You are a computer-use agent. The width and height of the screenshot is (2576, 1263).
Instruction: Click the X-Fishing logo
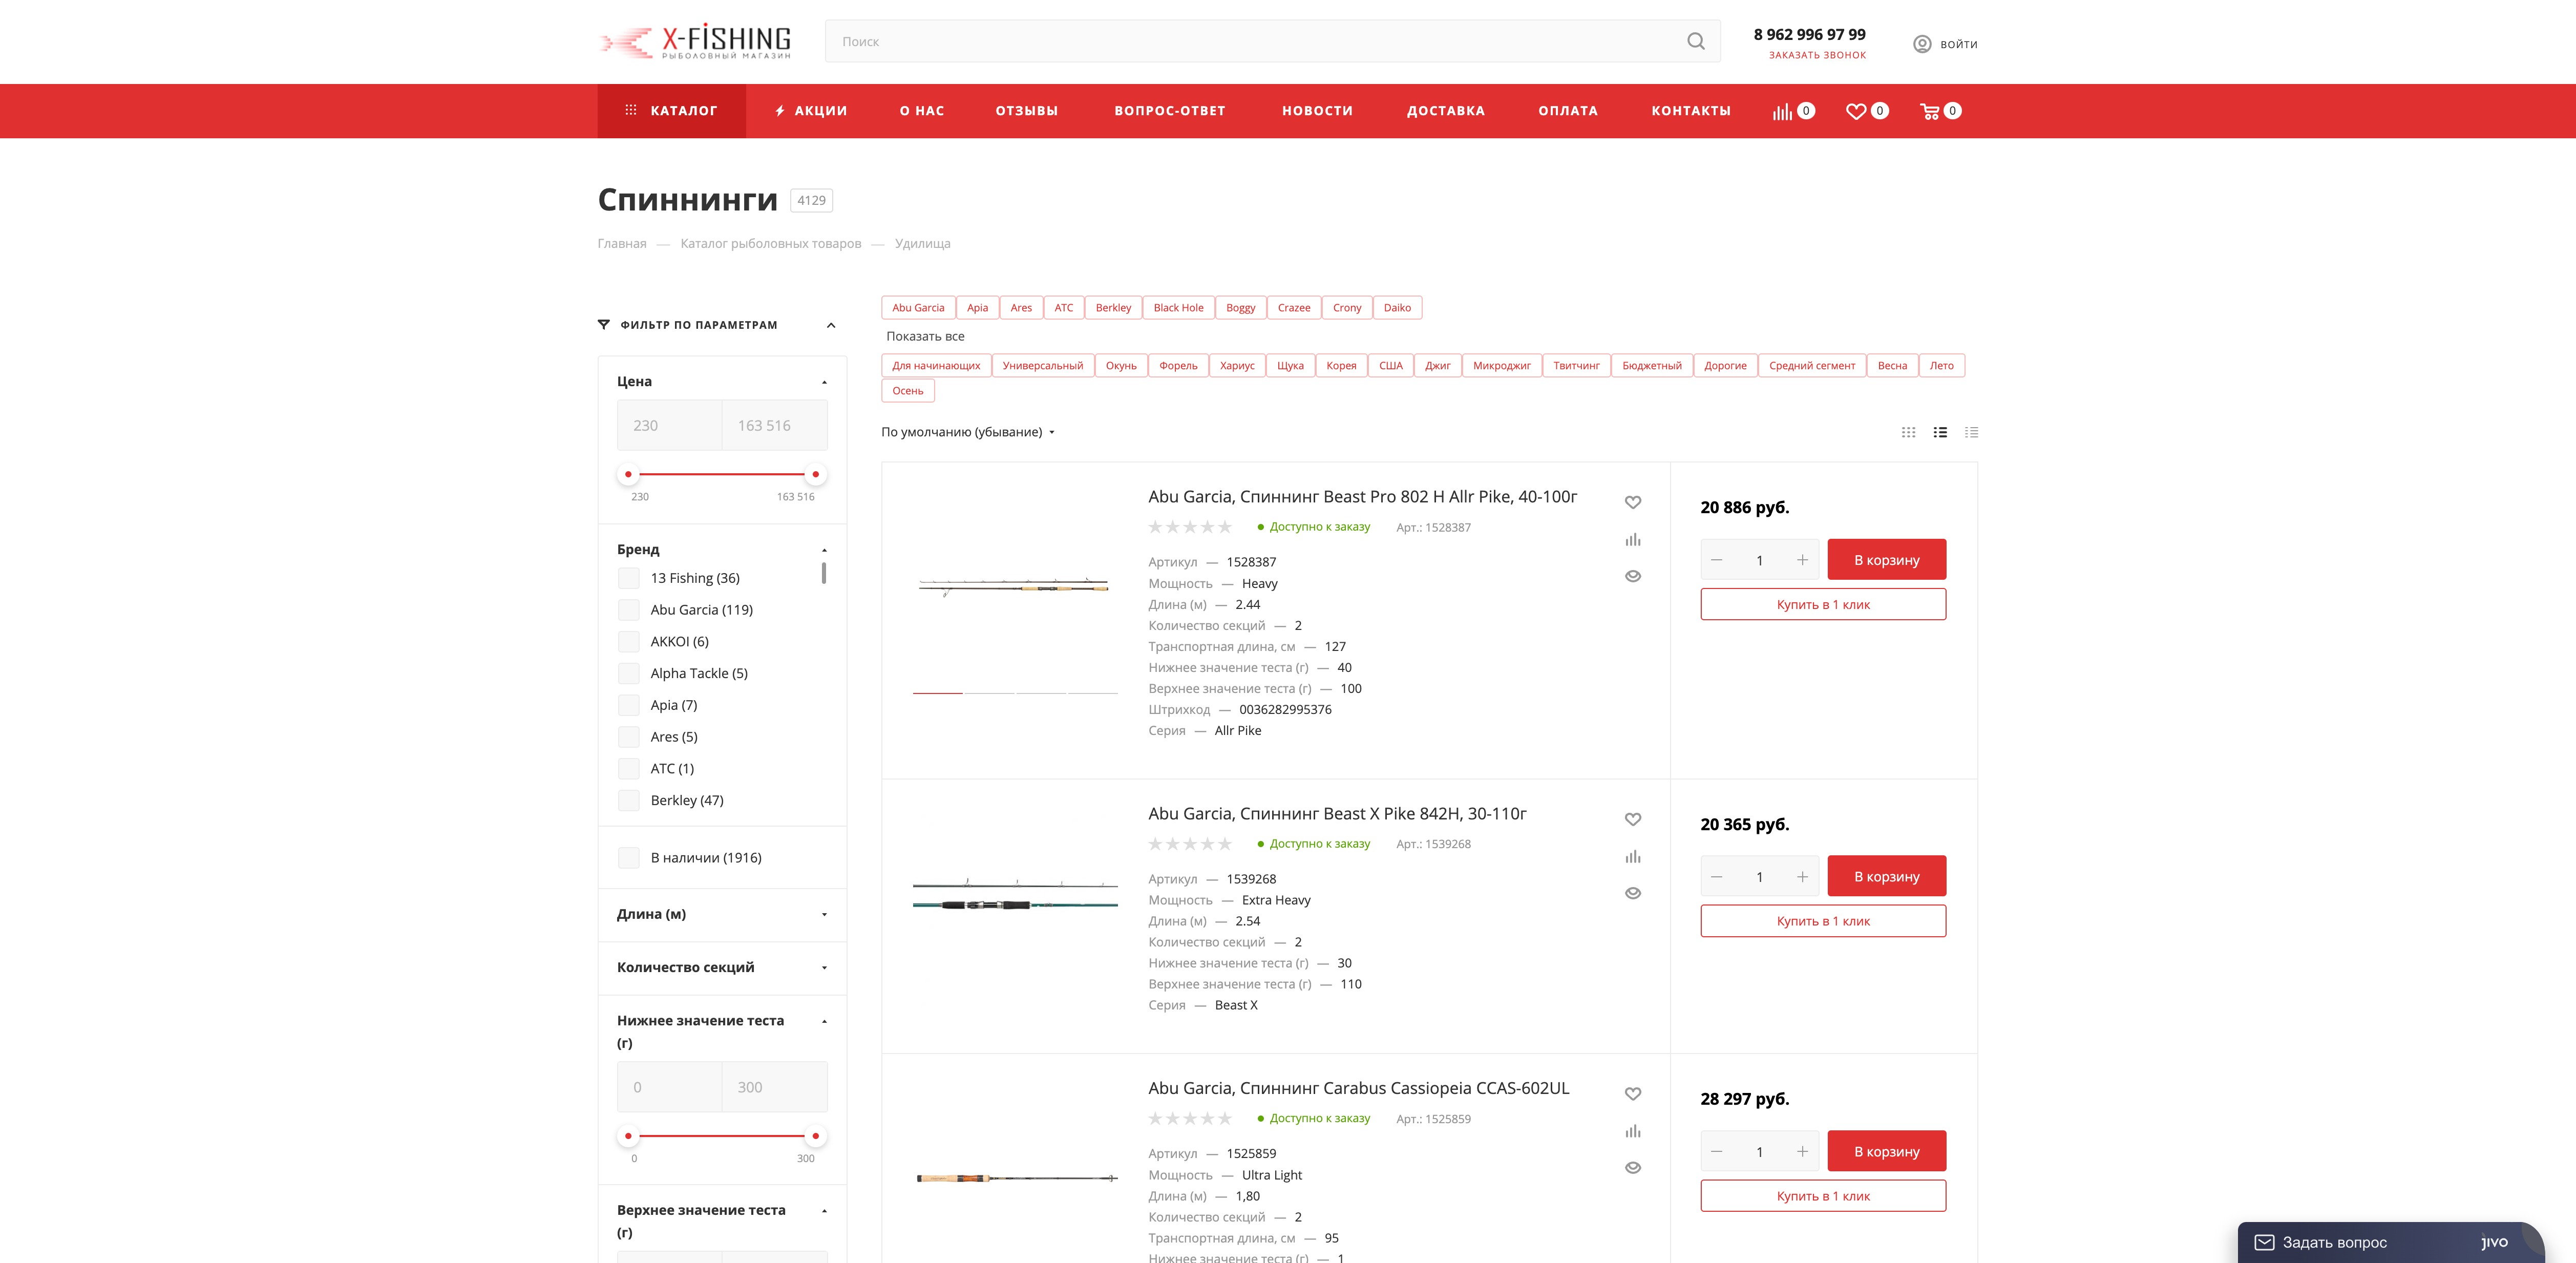pos(695,41)
